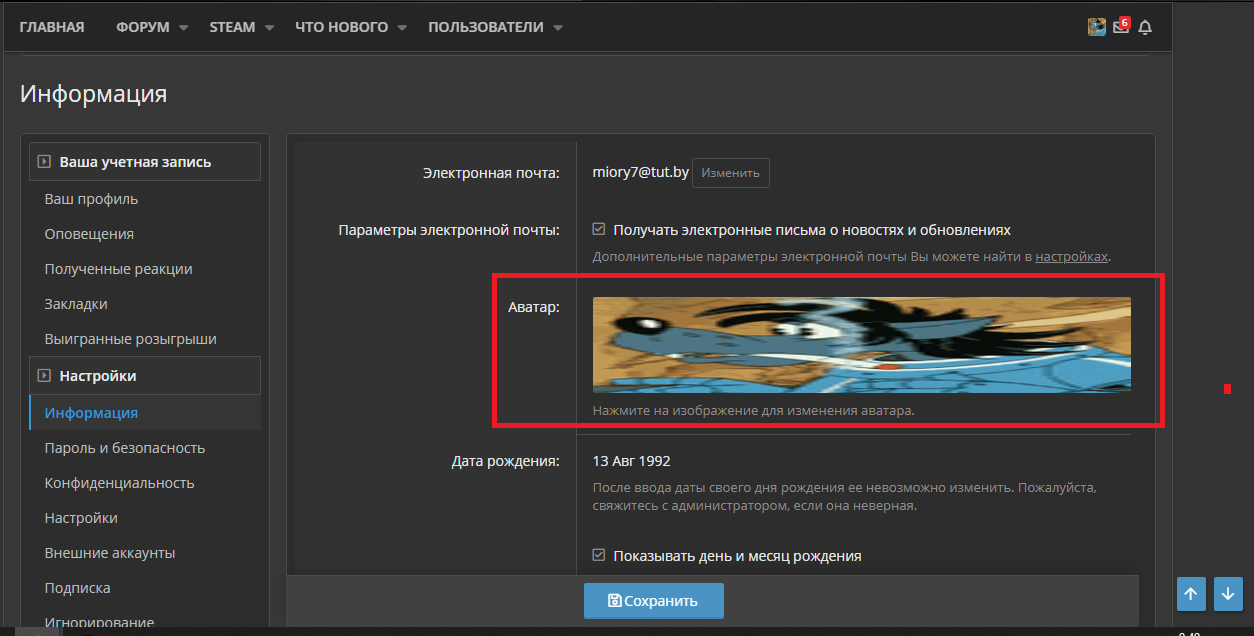Image resolution: width=1254 pixels, height=636 pixels.
Task: Open Конфиденциальность in sidebar
Action: click(120, 483)
